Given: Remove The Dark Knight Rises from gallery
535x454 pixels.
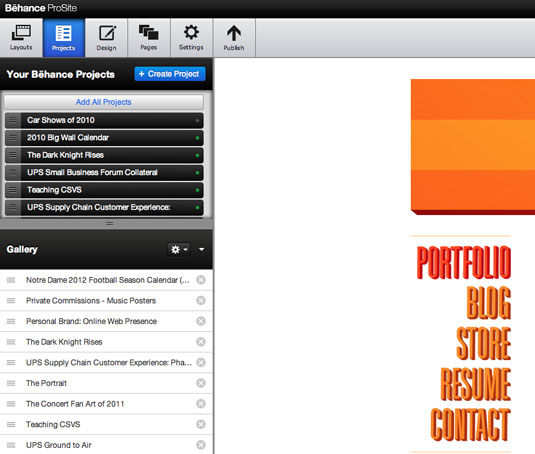Looking at the screenshot, I should 201,342.
